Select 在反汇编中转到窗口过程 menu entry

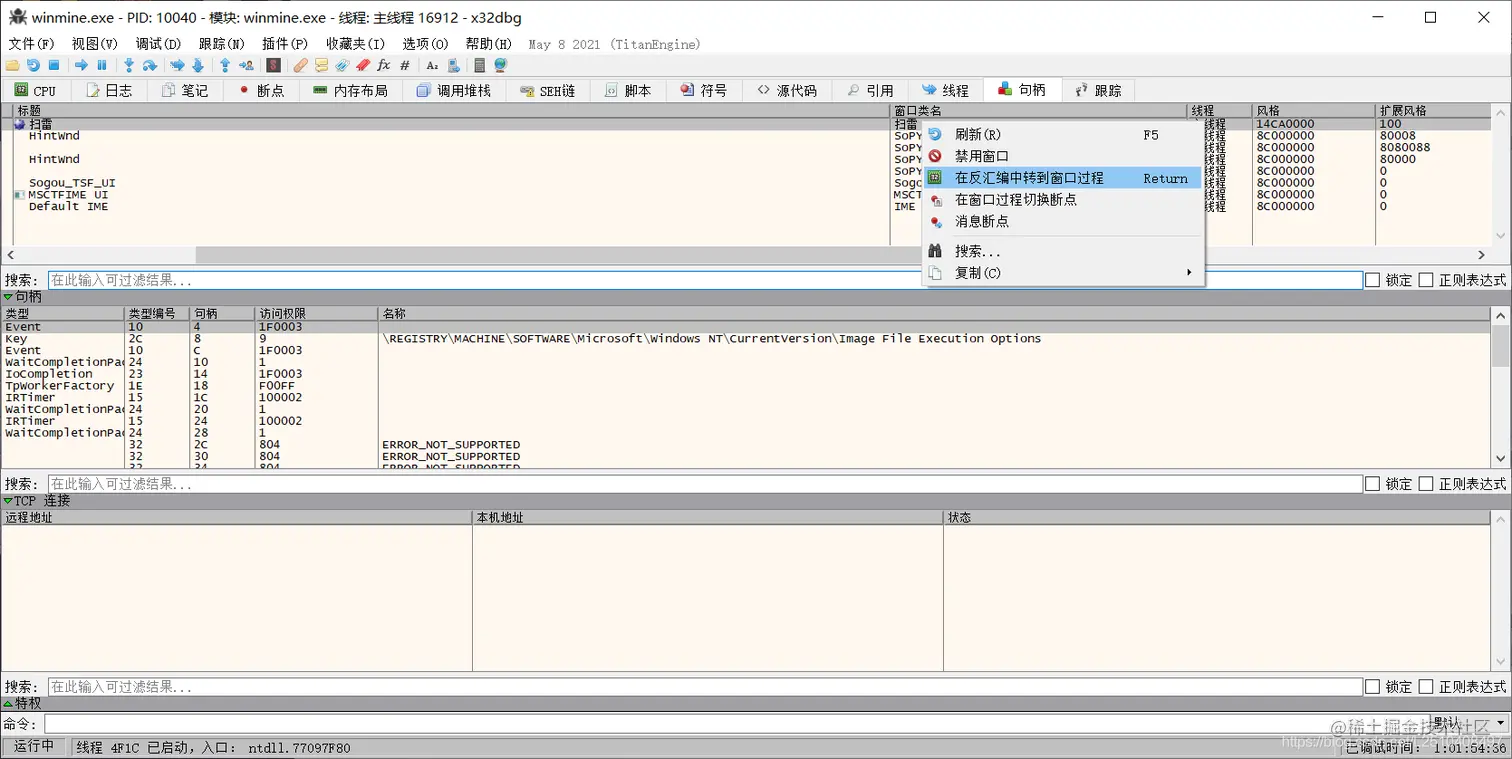click(1063, 178)
